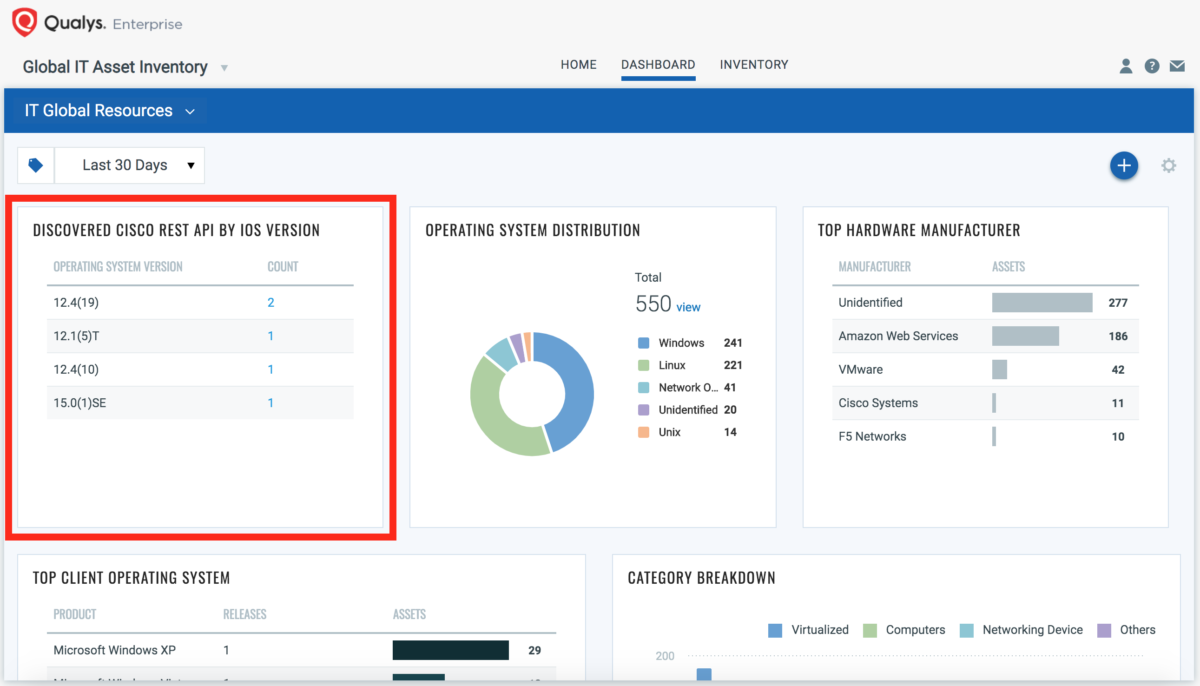The width and height of the screenshot is (1200, 686).
Task: Add a new widget via the plus icon
Action: click(1124, 166)
